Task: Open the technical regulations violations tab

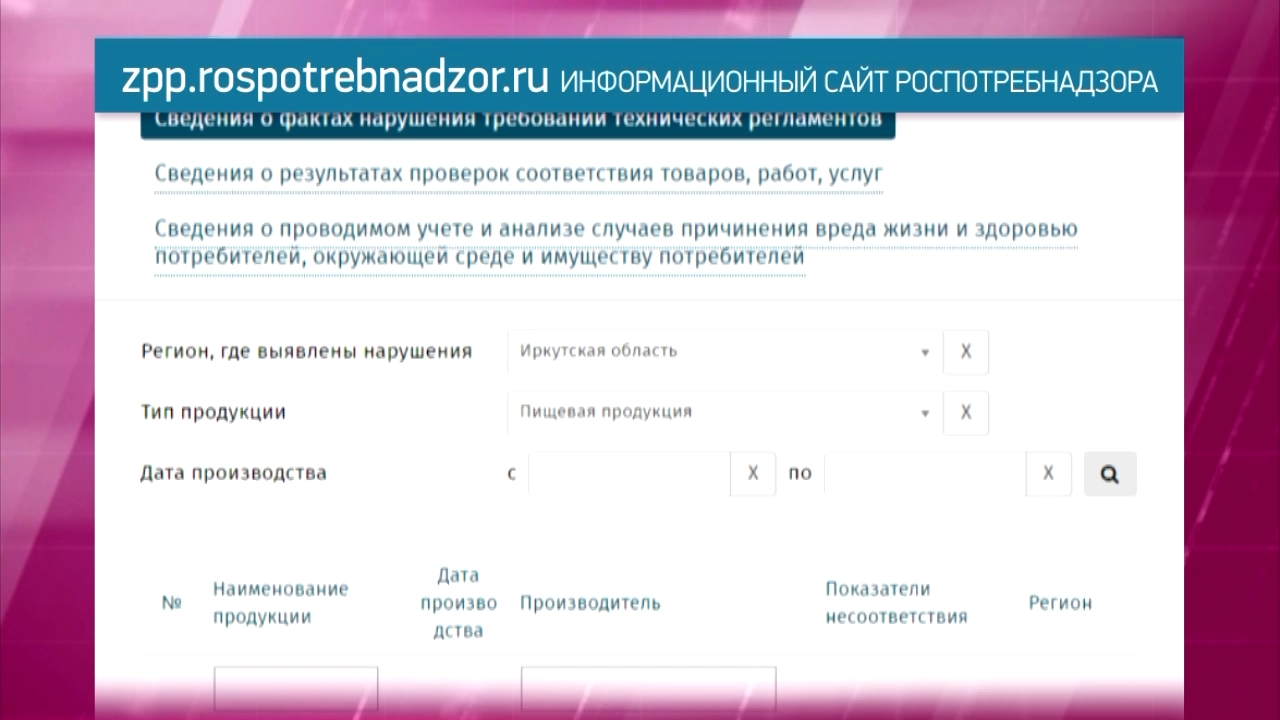Action: [x=517, y=121]
